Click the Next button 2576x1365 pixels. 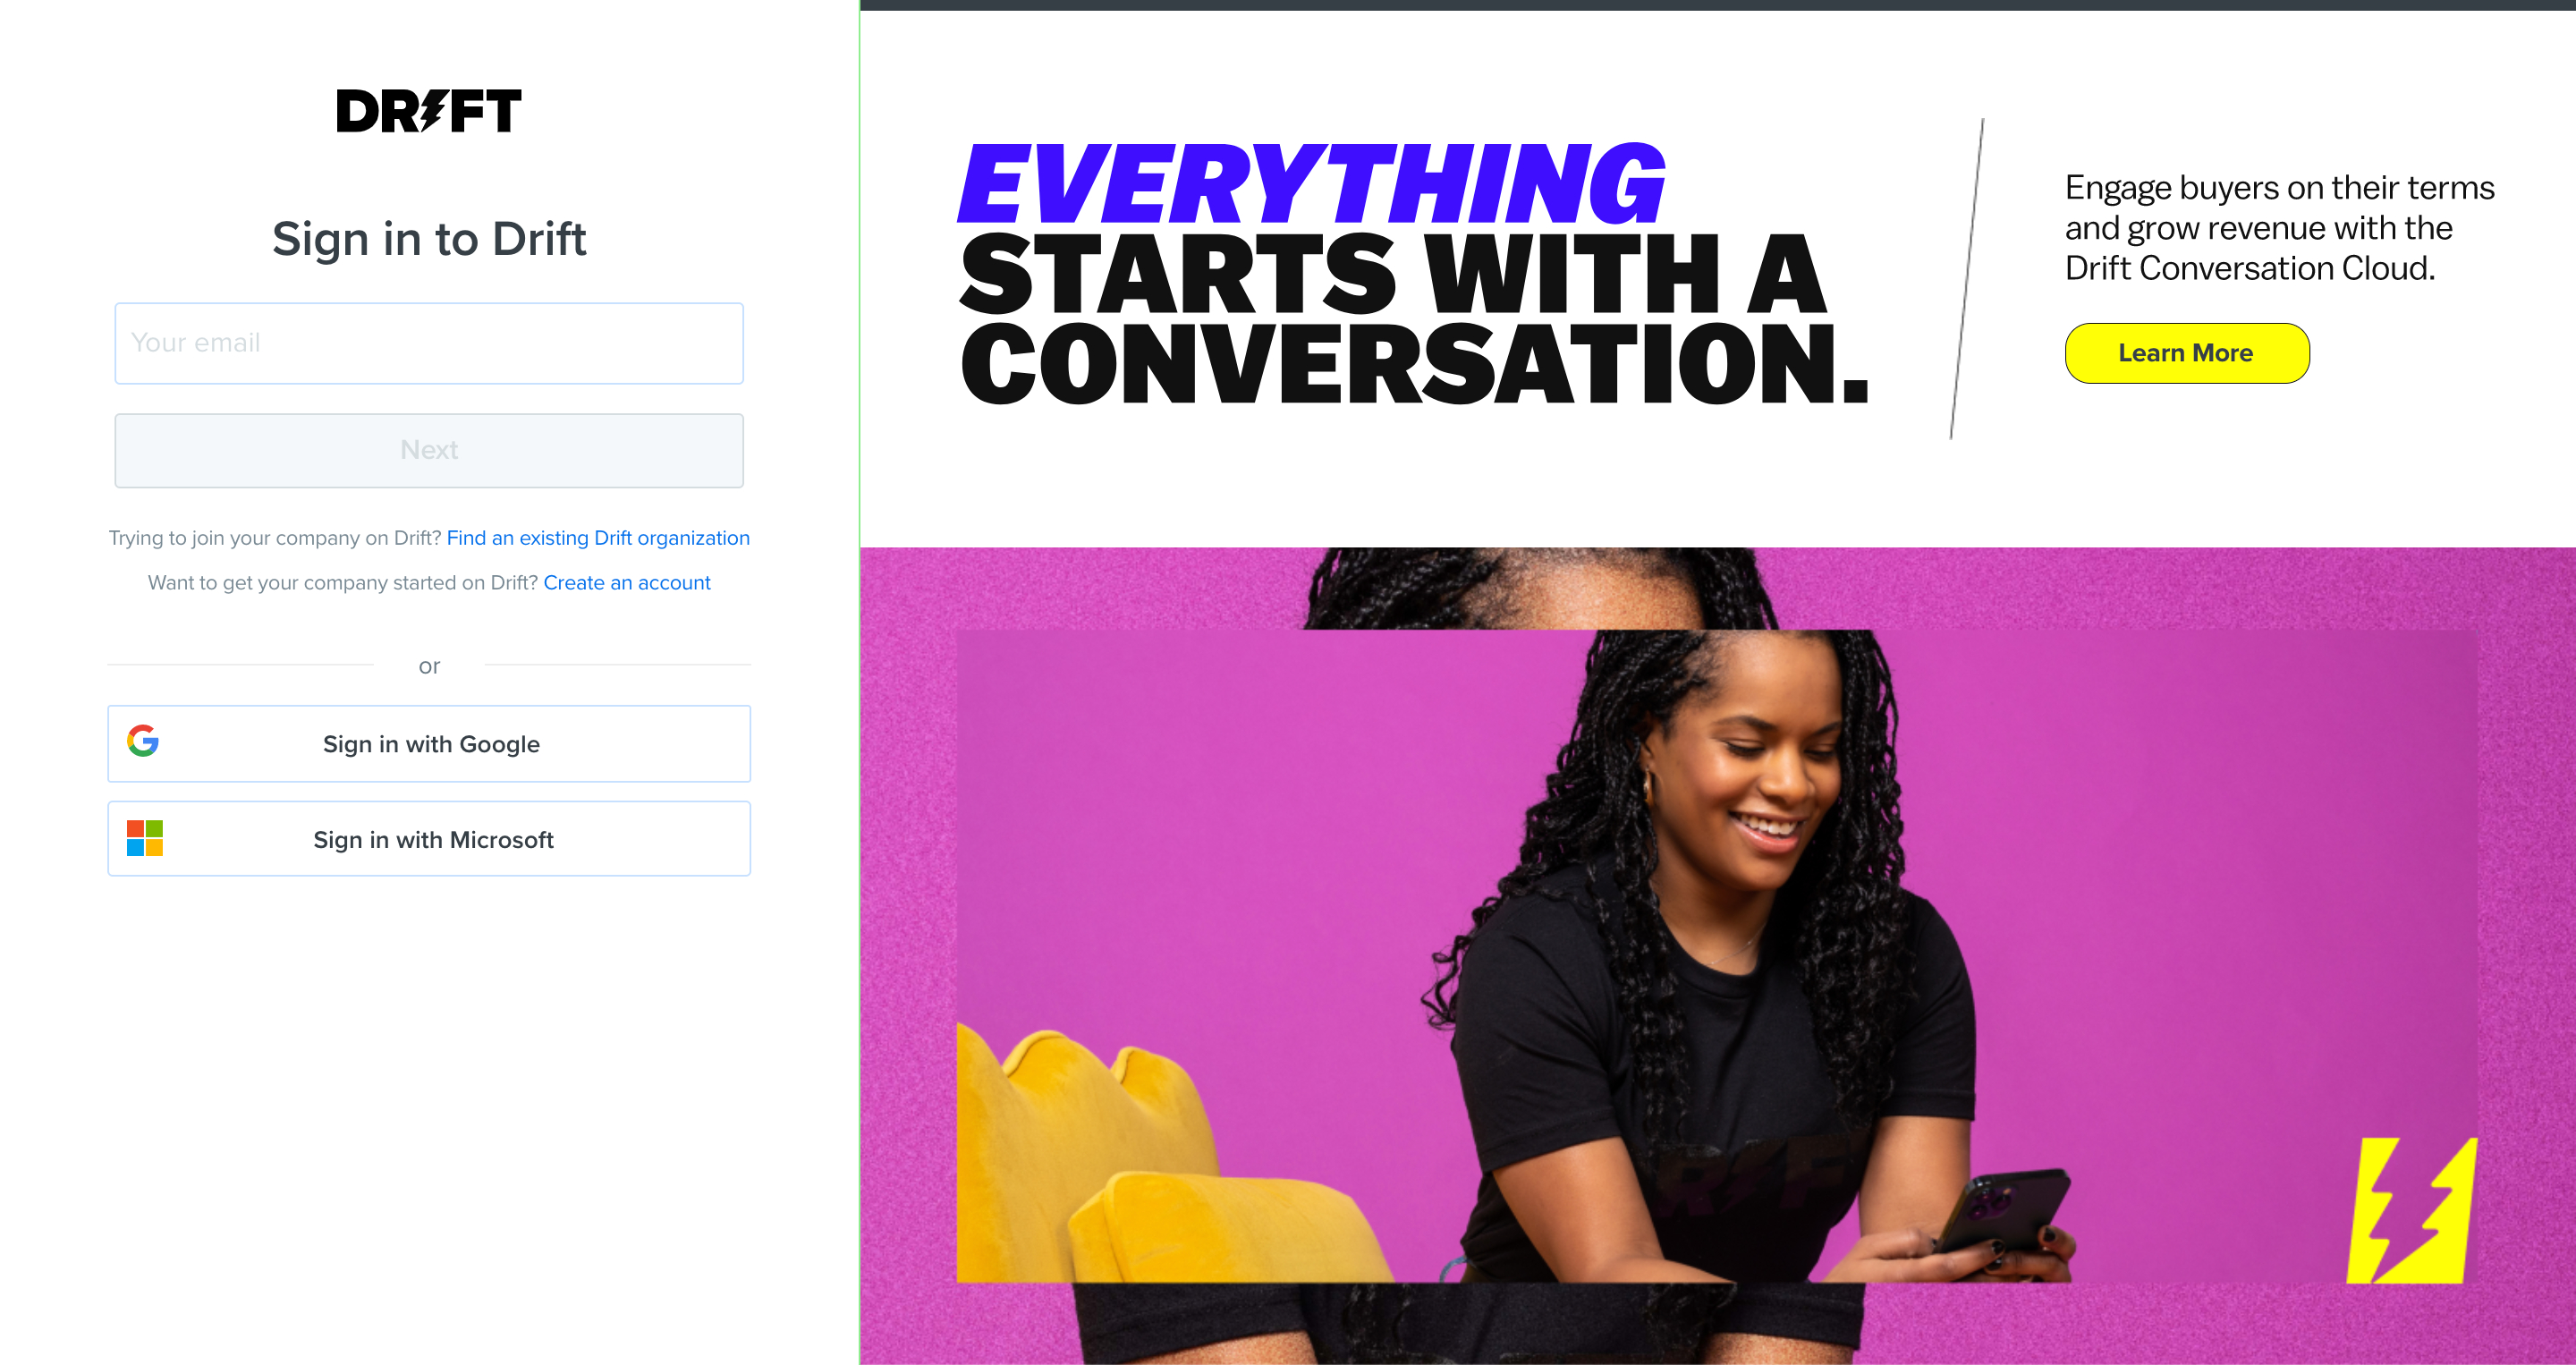click(429, 451)
